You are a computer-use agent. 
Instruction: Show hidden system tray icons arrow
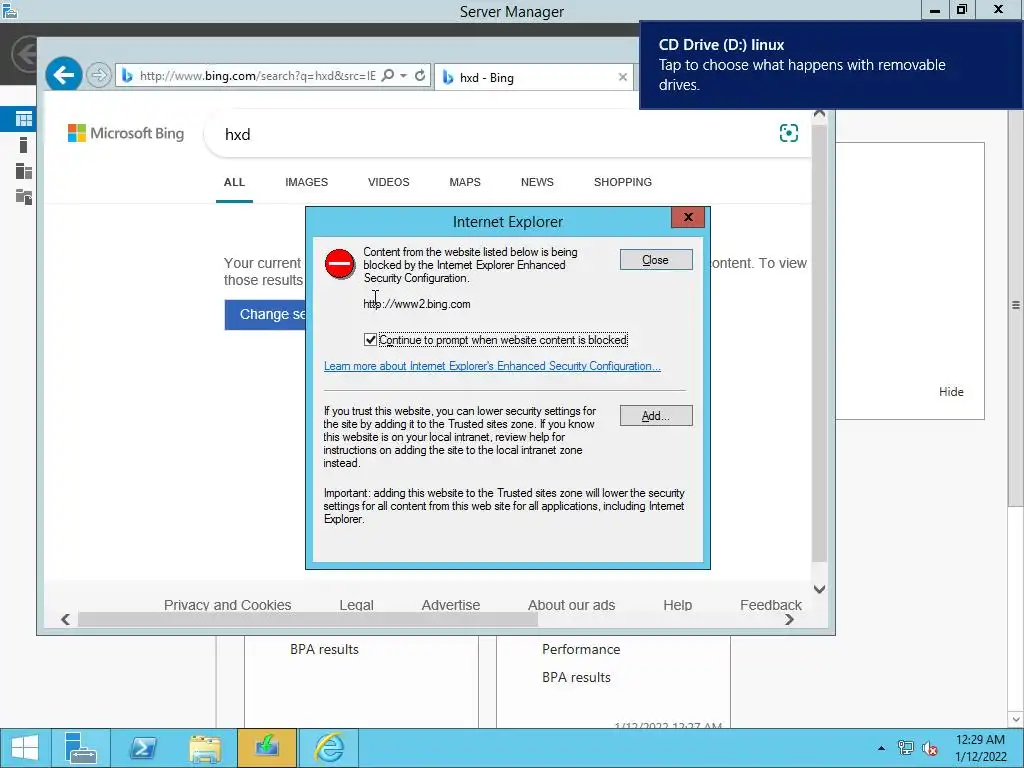point(882,748)
